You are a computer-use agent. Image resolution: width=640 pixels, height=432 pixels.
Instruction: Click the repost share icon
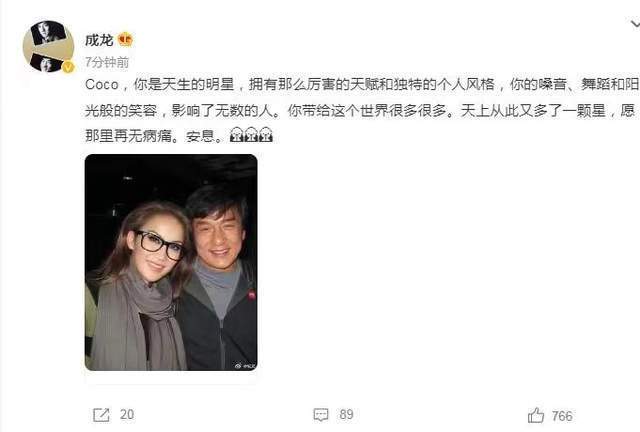pyautogui.click(x=101, y=415)
